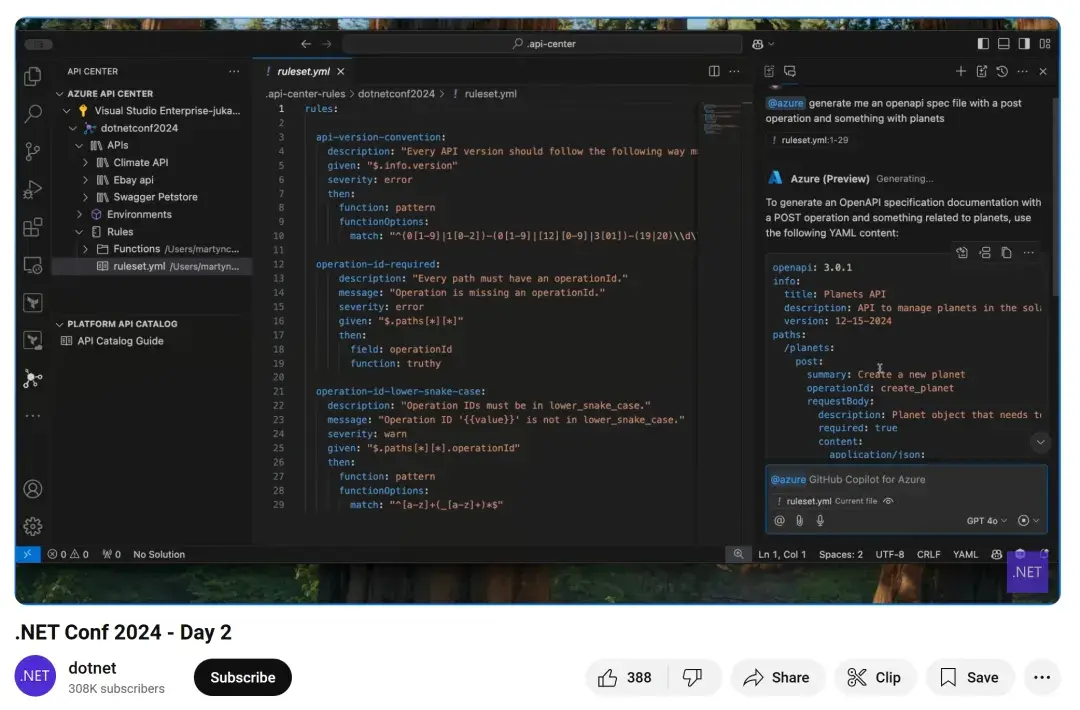Open API Center panel more actions

[x=234, y=71]
